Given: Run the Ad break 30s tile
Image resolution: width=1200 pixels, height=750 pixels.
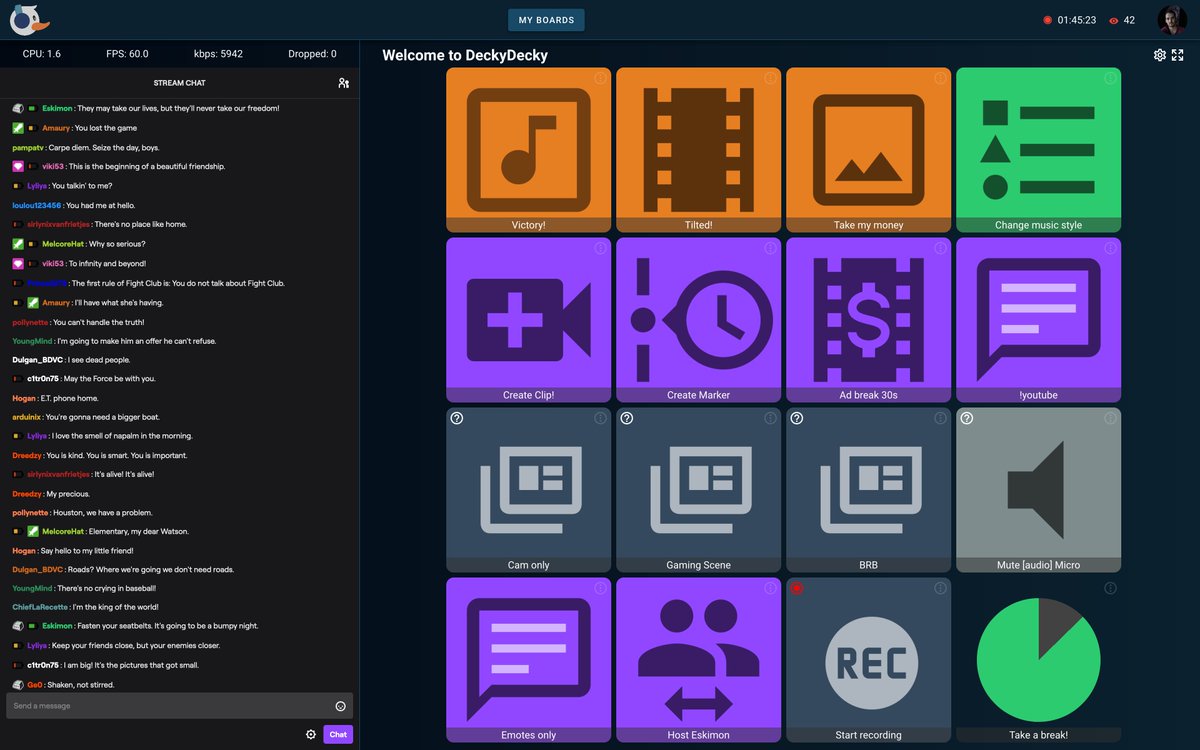Looking at the screenshot, I should point(868,320).
